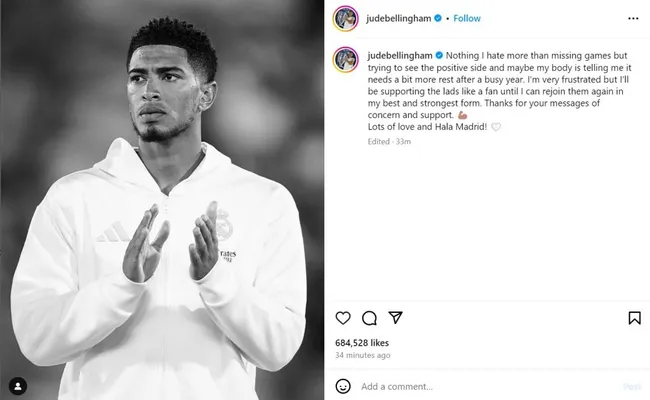Click the verified badge in header
Screen dimensions: 650x400
coord(438,18)
